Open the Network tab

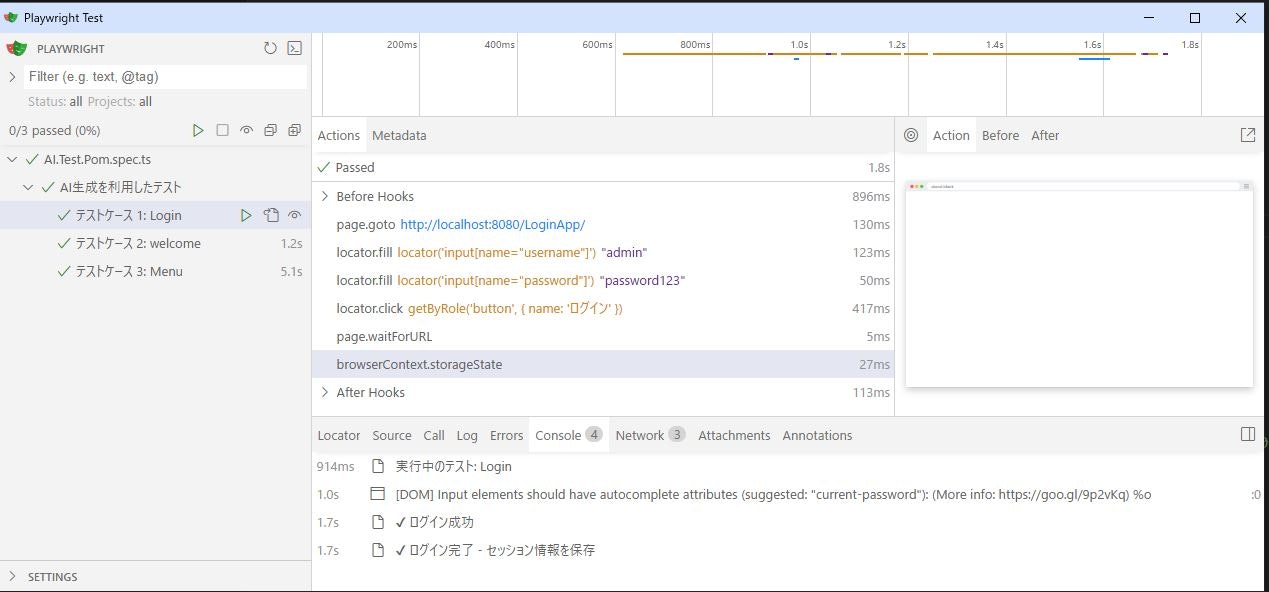point(650,435)
